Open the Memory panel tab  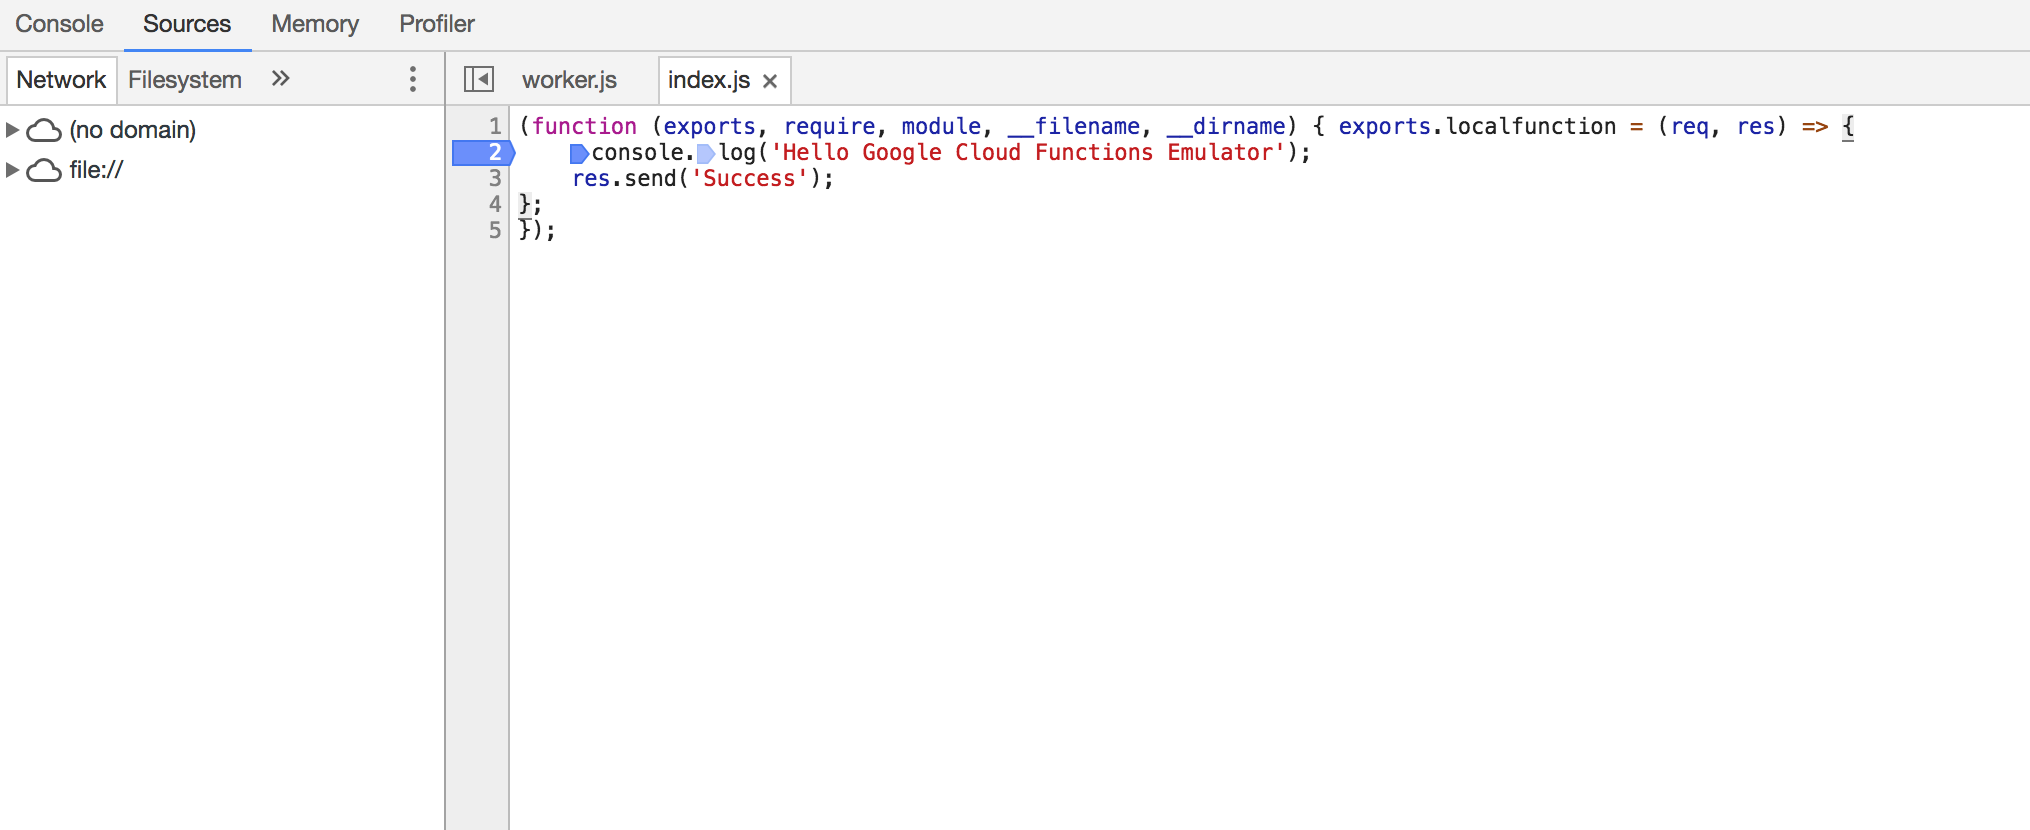315,24
